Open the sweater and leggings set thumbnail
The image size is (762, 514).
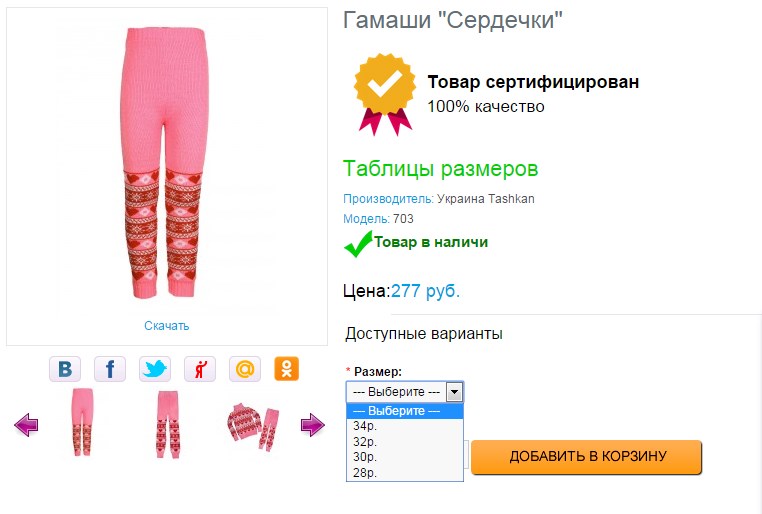coord(253,427)
